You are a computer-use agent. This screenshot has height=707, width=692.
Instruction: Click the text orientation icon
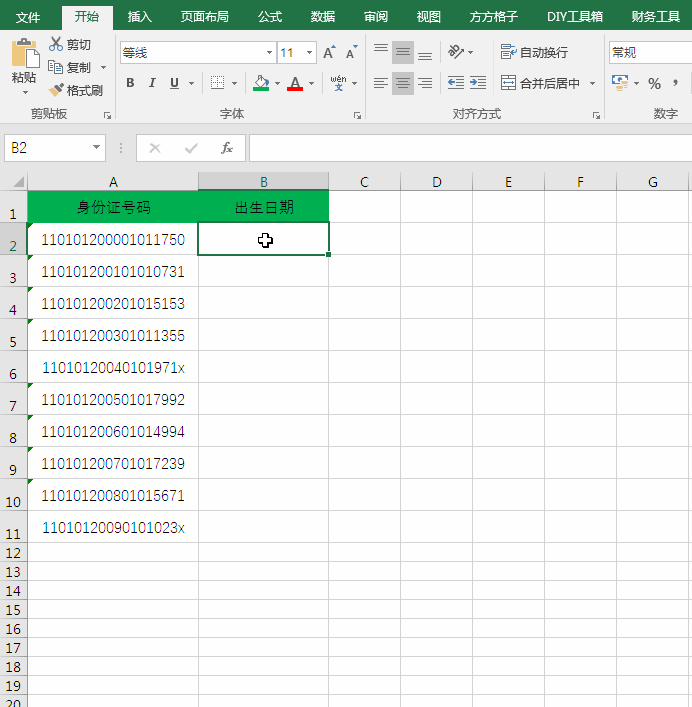coord(456,52)
